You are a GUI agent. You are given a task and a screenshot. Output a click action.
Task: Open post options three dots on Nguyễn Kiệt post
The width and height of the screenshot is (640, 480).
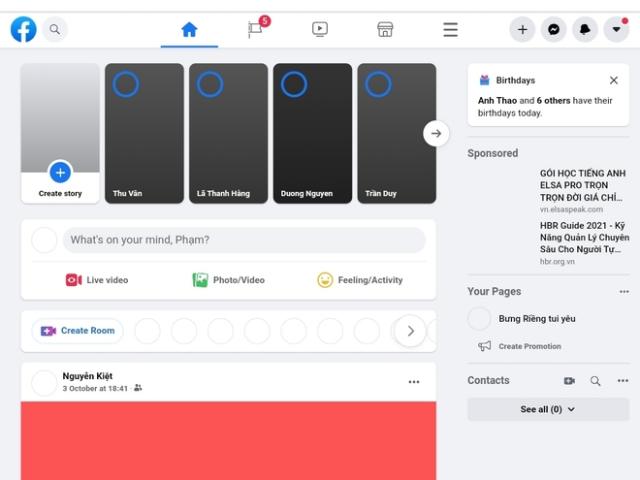point(414,382)
